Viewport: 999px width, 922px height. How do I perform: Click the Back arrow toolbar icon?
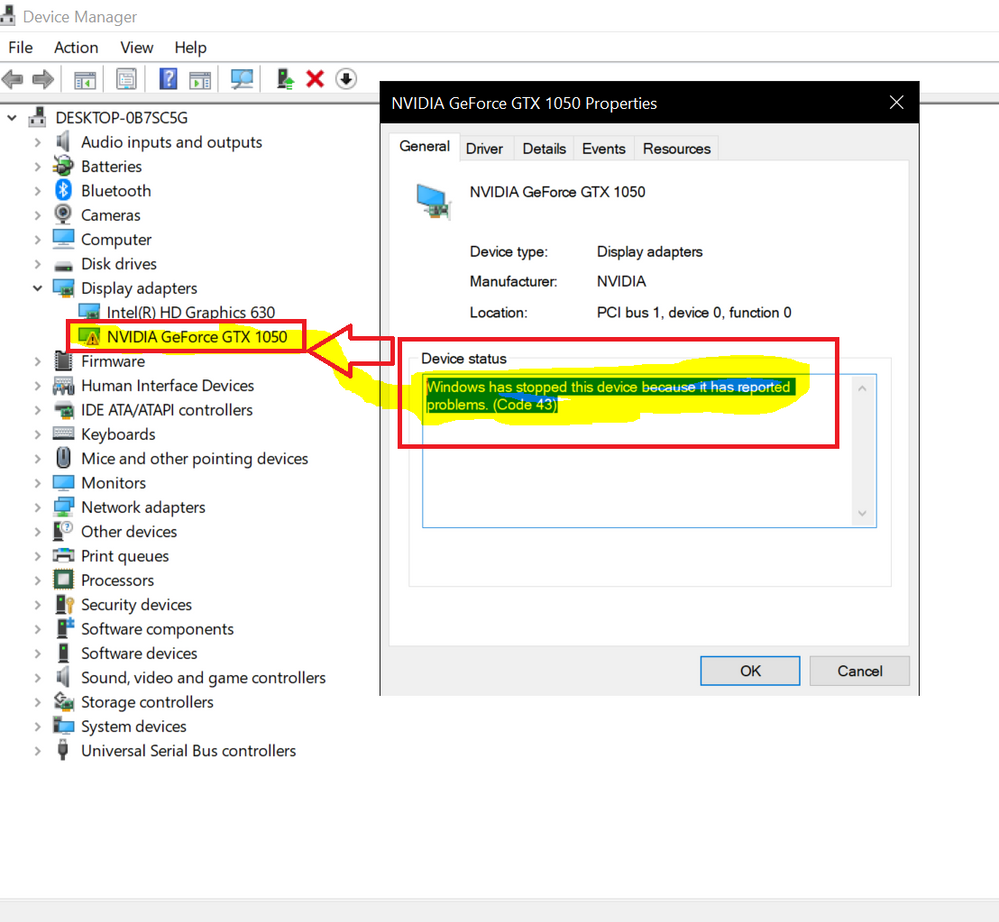[x=13, y=80]
